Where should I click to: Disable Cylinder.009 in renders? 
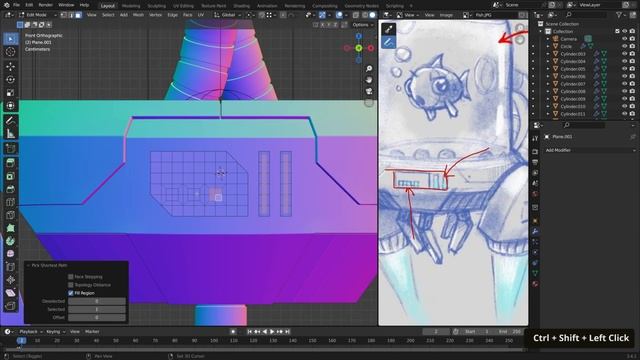[x=632, y=99]
